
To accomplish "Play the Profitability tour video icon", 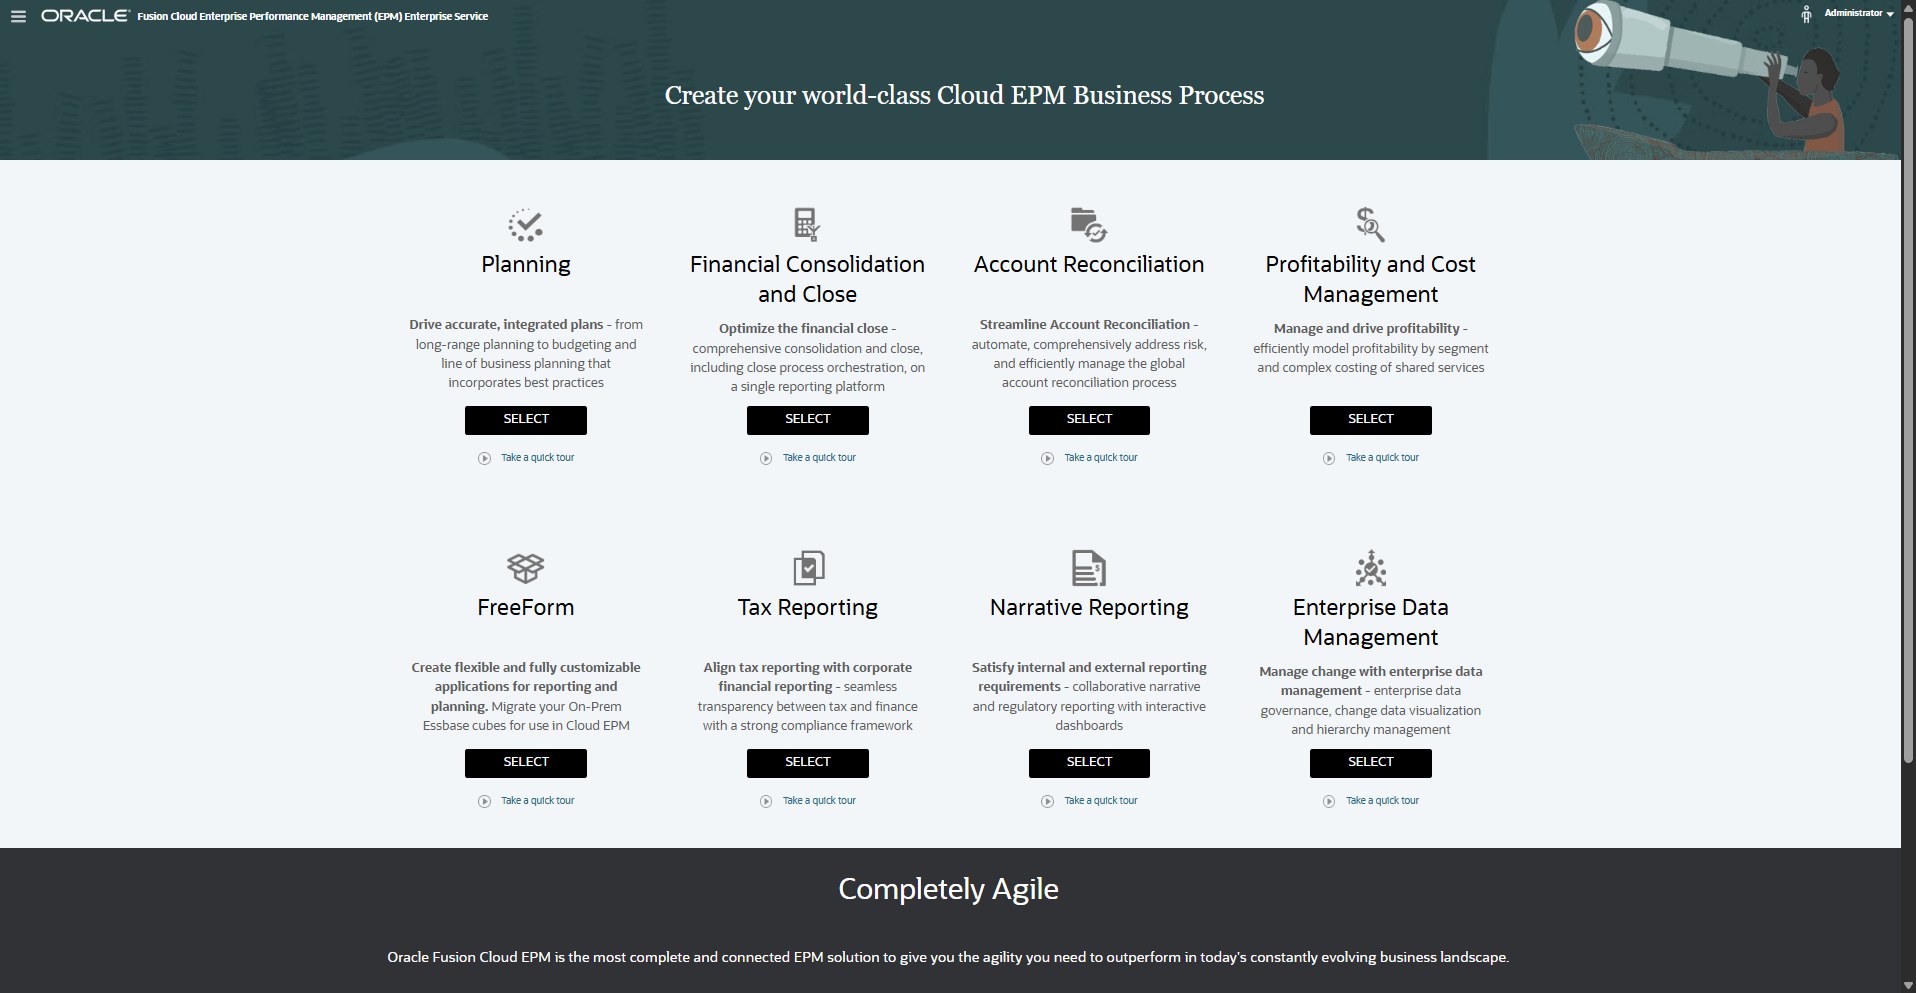I will (x=1329, y=458).
